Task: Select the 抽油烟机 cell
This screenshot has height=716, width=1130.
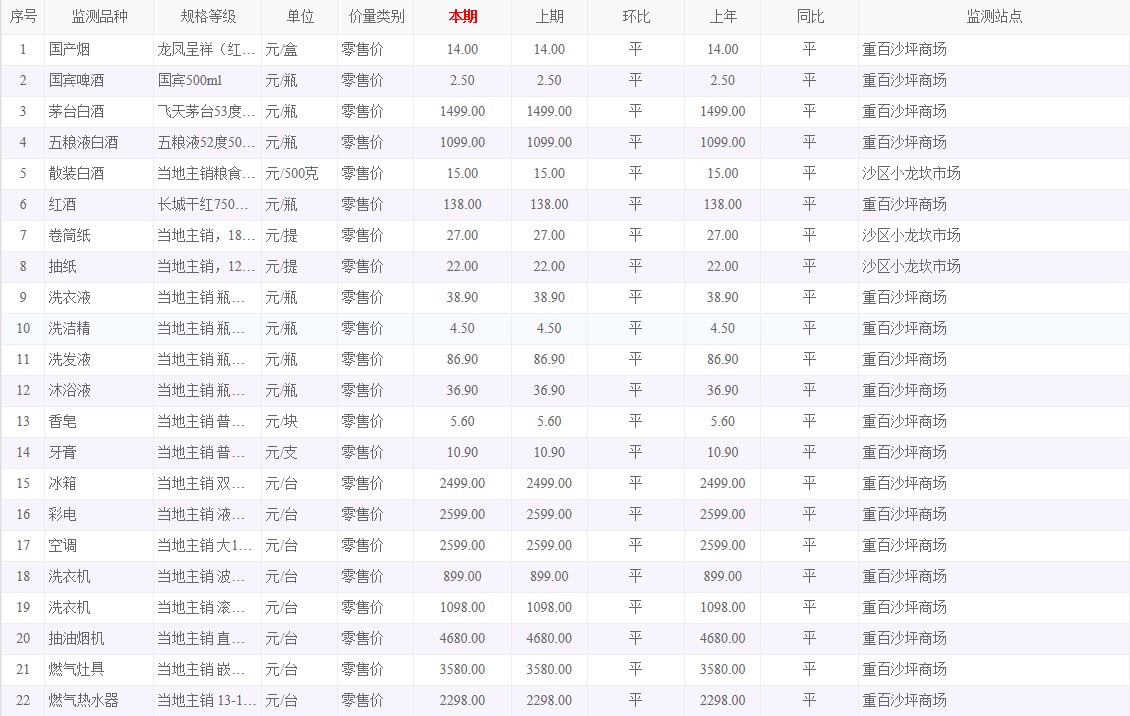Action: click(76, 638)
